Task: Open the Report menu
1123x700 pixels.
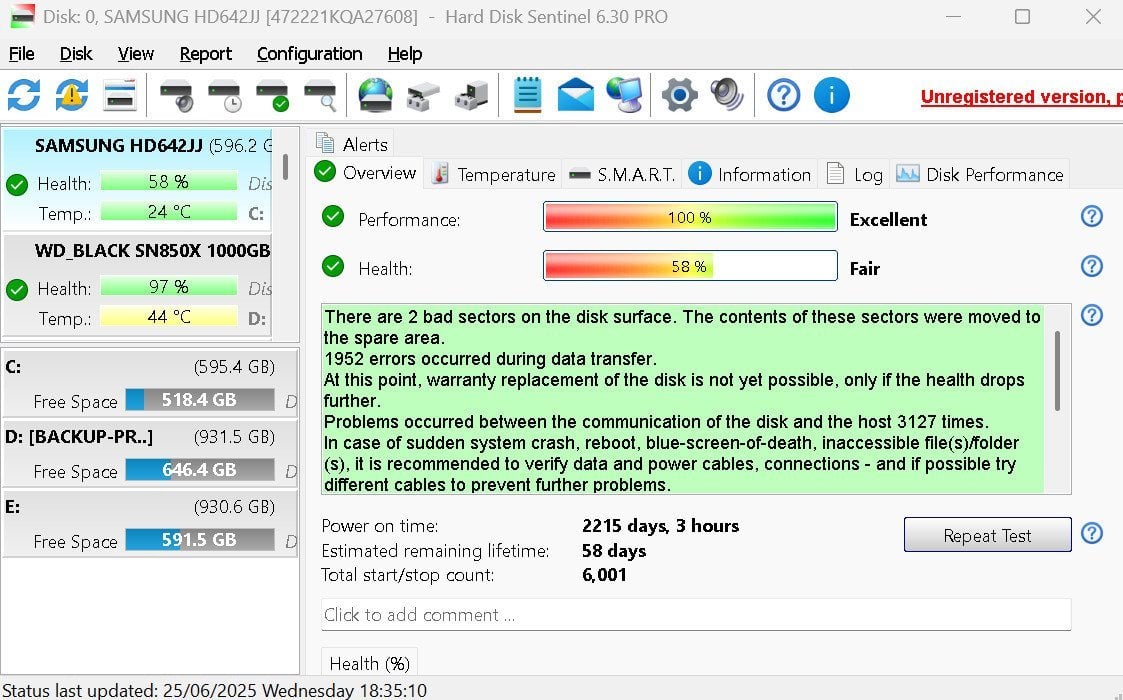Action: [x=206, y=54]
